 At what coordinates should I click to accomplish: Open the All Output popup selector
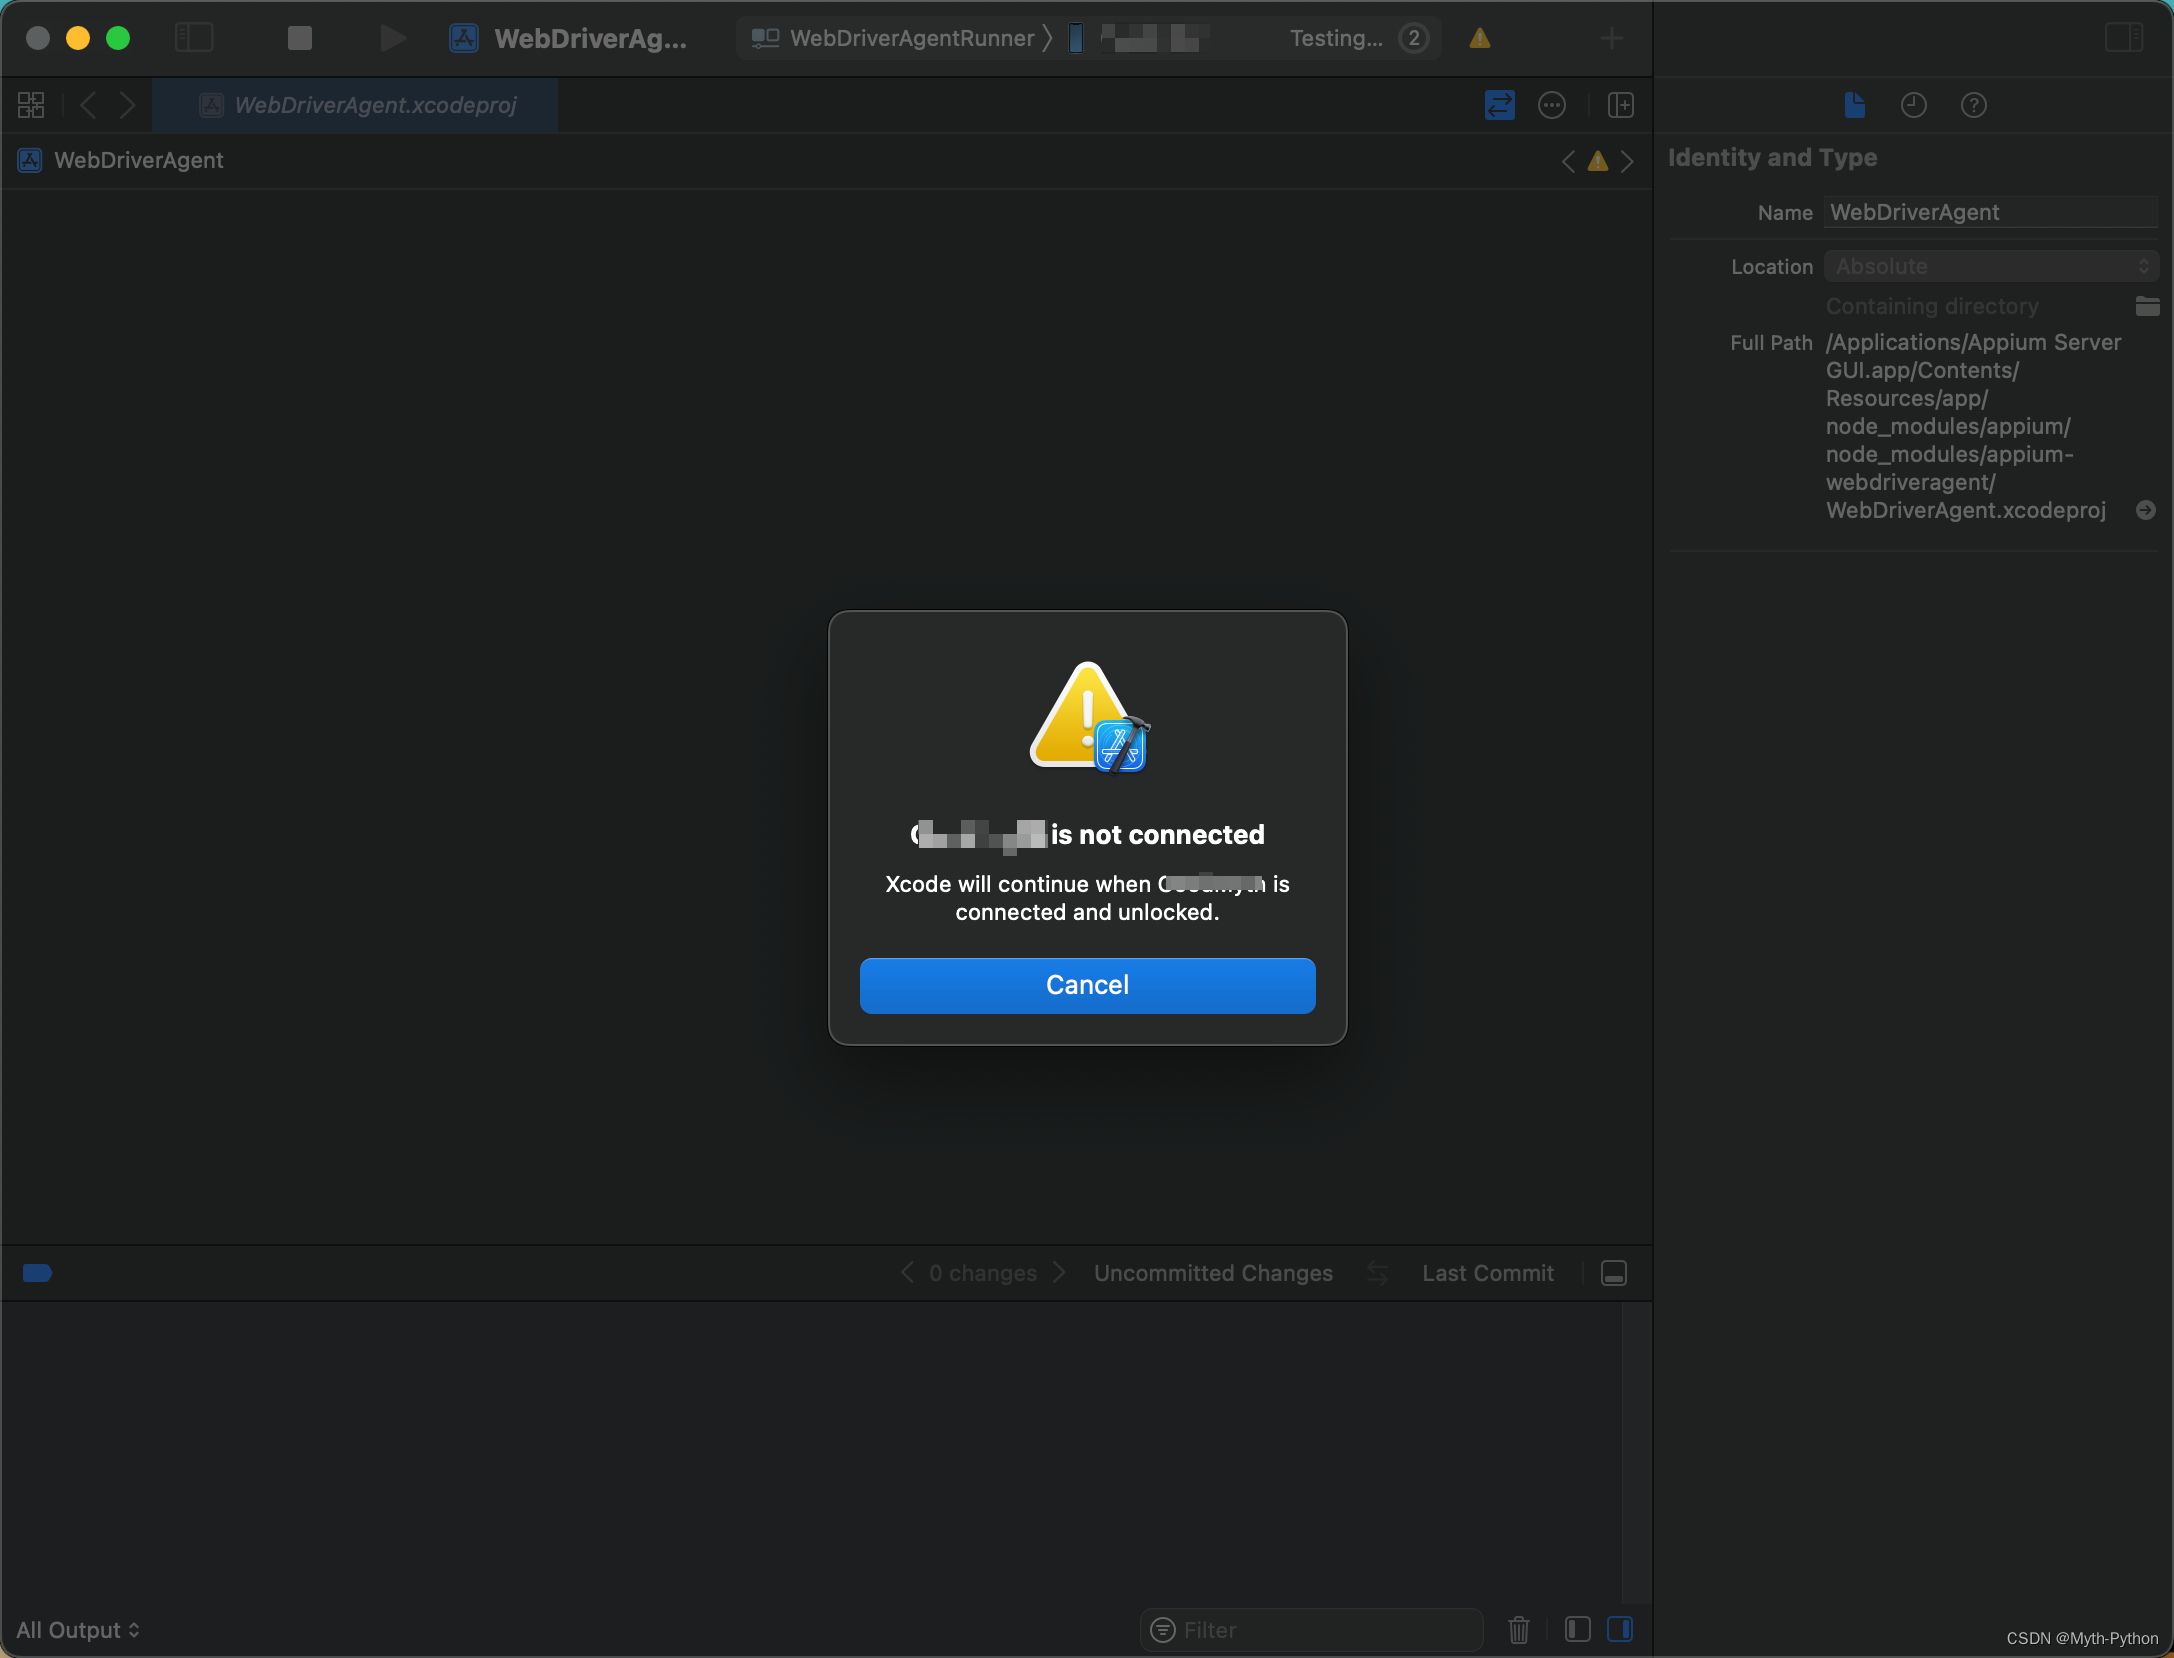[78, 1630]
